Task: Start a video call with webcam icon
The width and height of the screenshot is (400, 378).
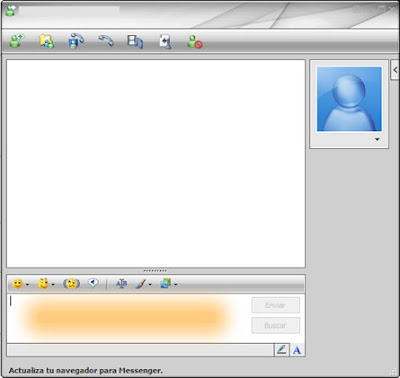Action: pos(76,41)
